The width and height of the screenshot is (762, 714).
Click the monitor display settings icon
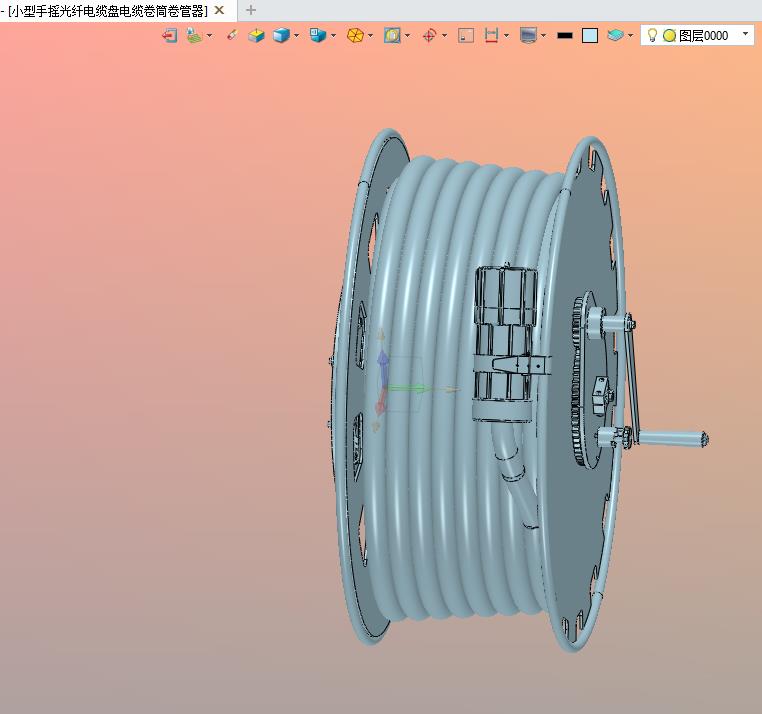(528, 35)
